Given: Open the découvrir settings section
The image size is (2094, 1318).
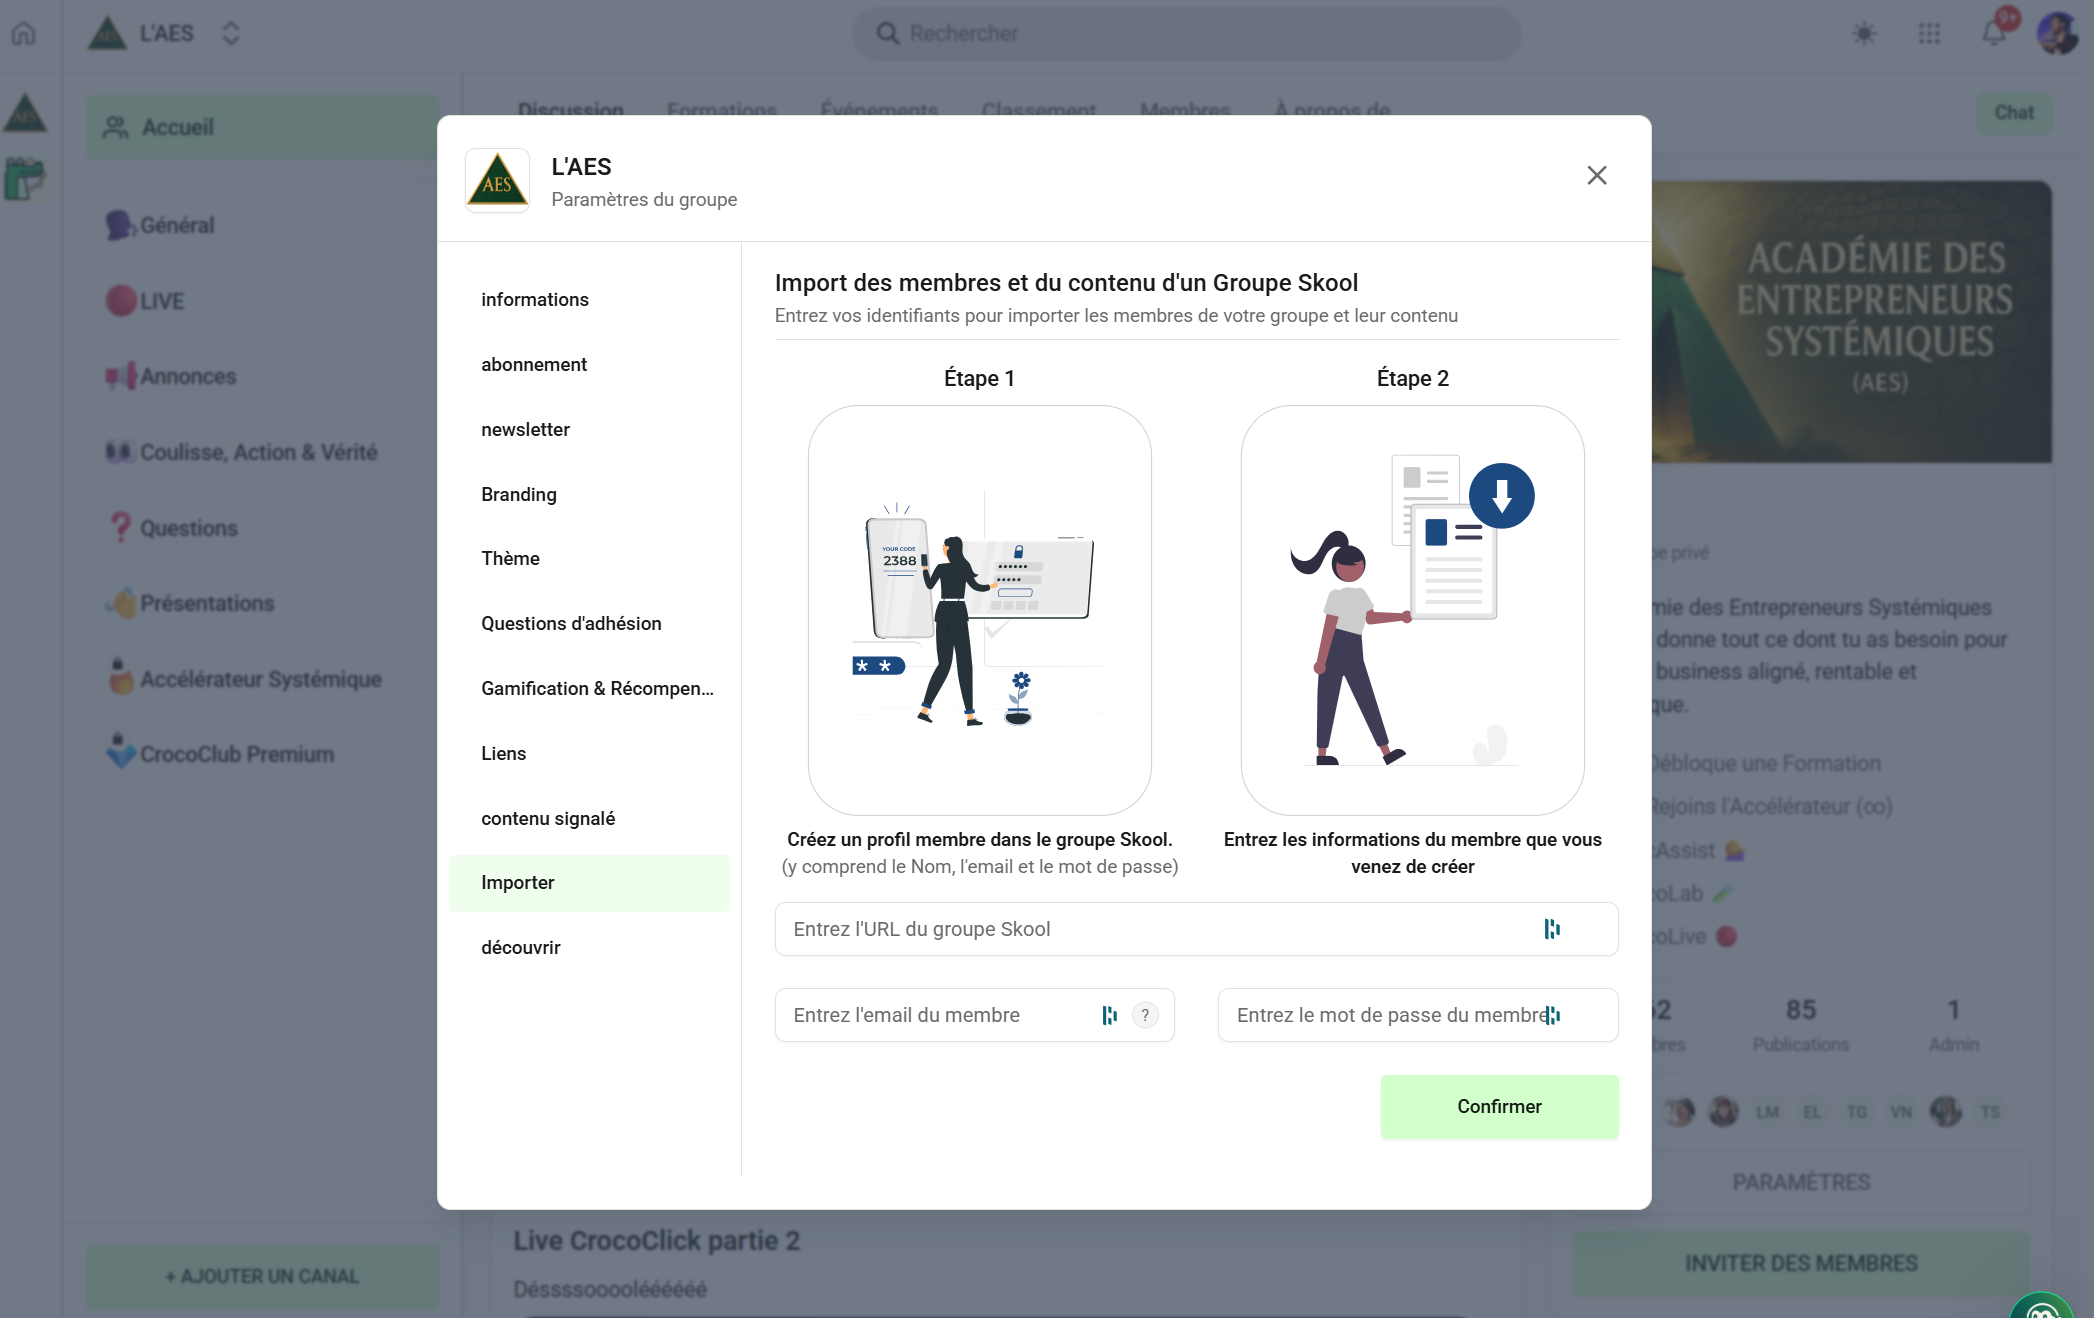Looking at the screenshot, I should (x=589, y=948).
